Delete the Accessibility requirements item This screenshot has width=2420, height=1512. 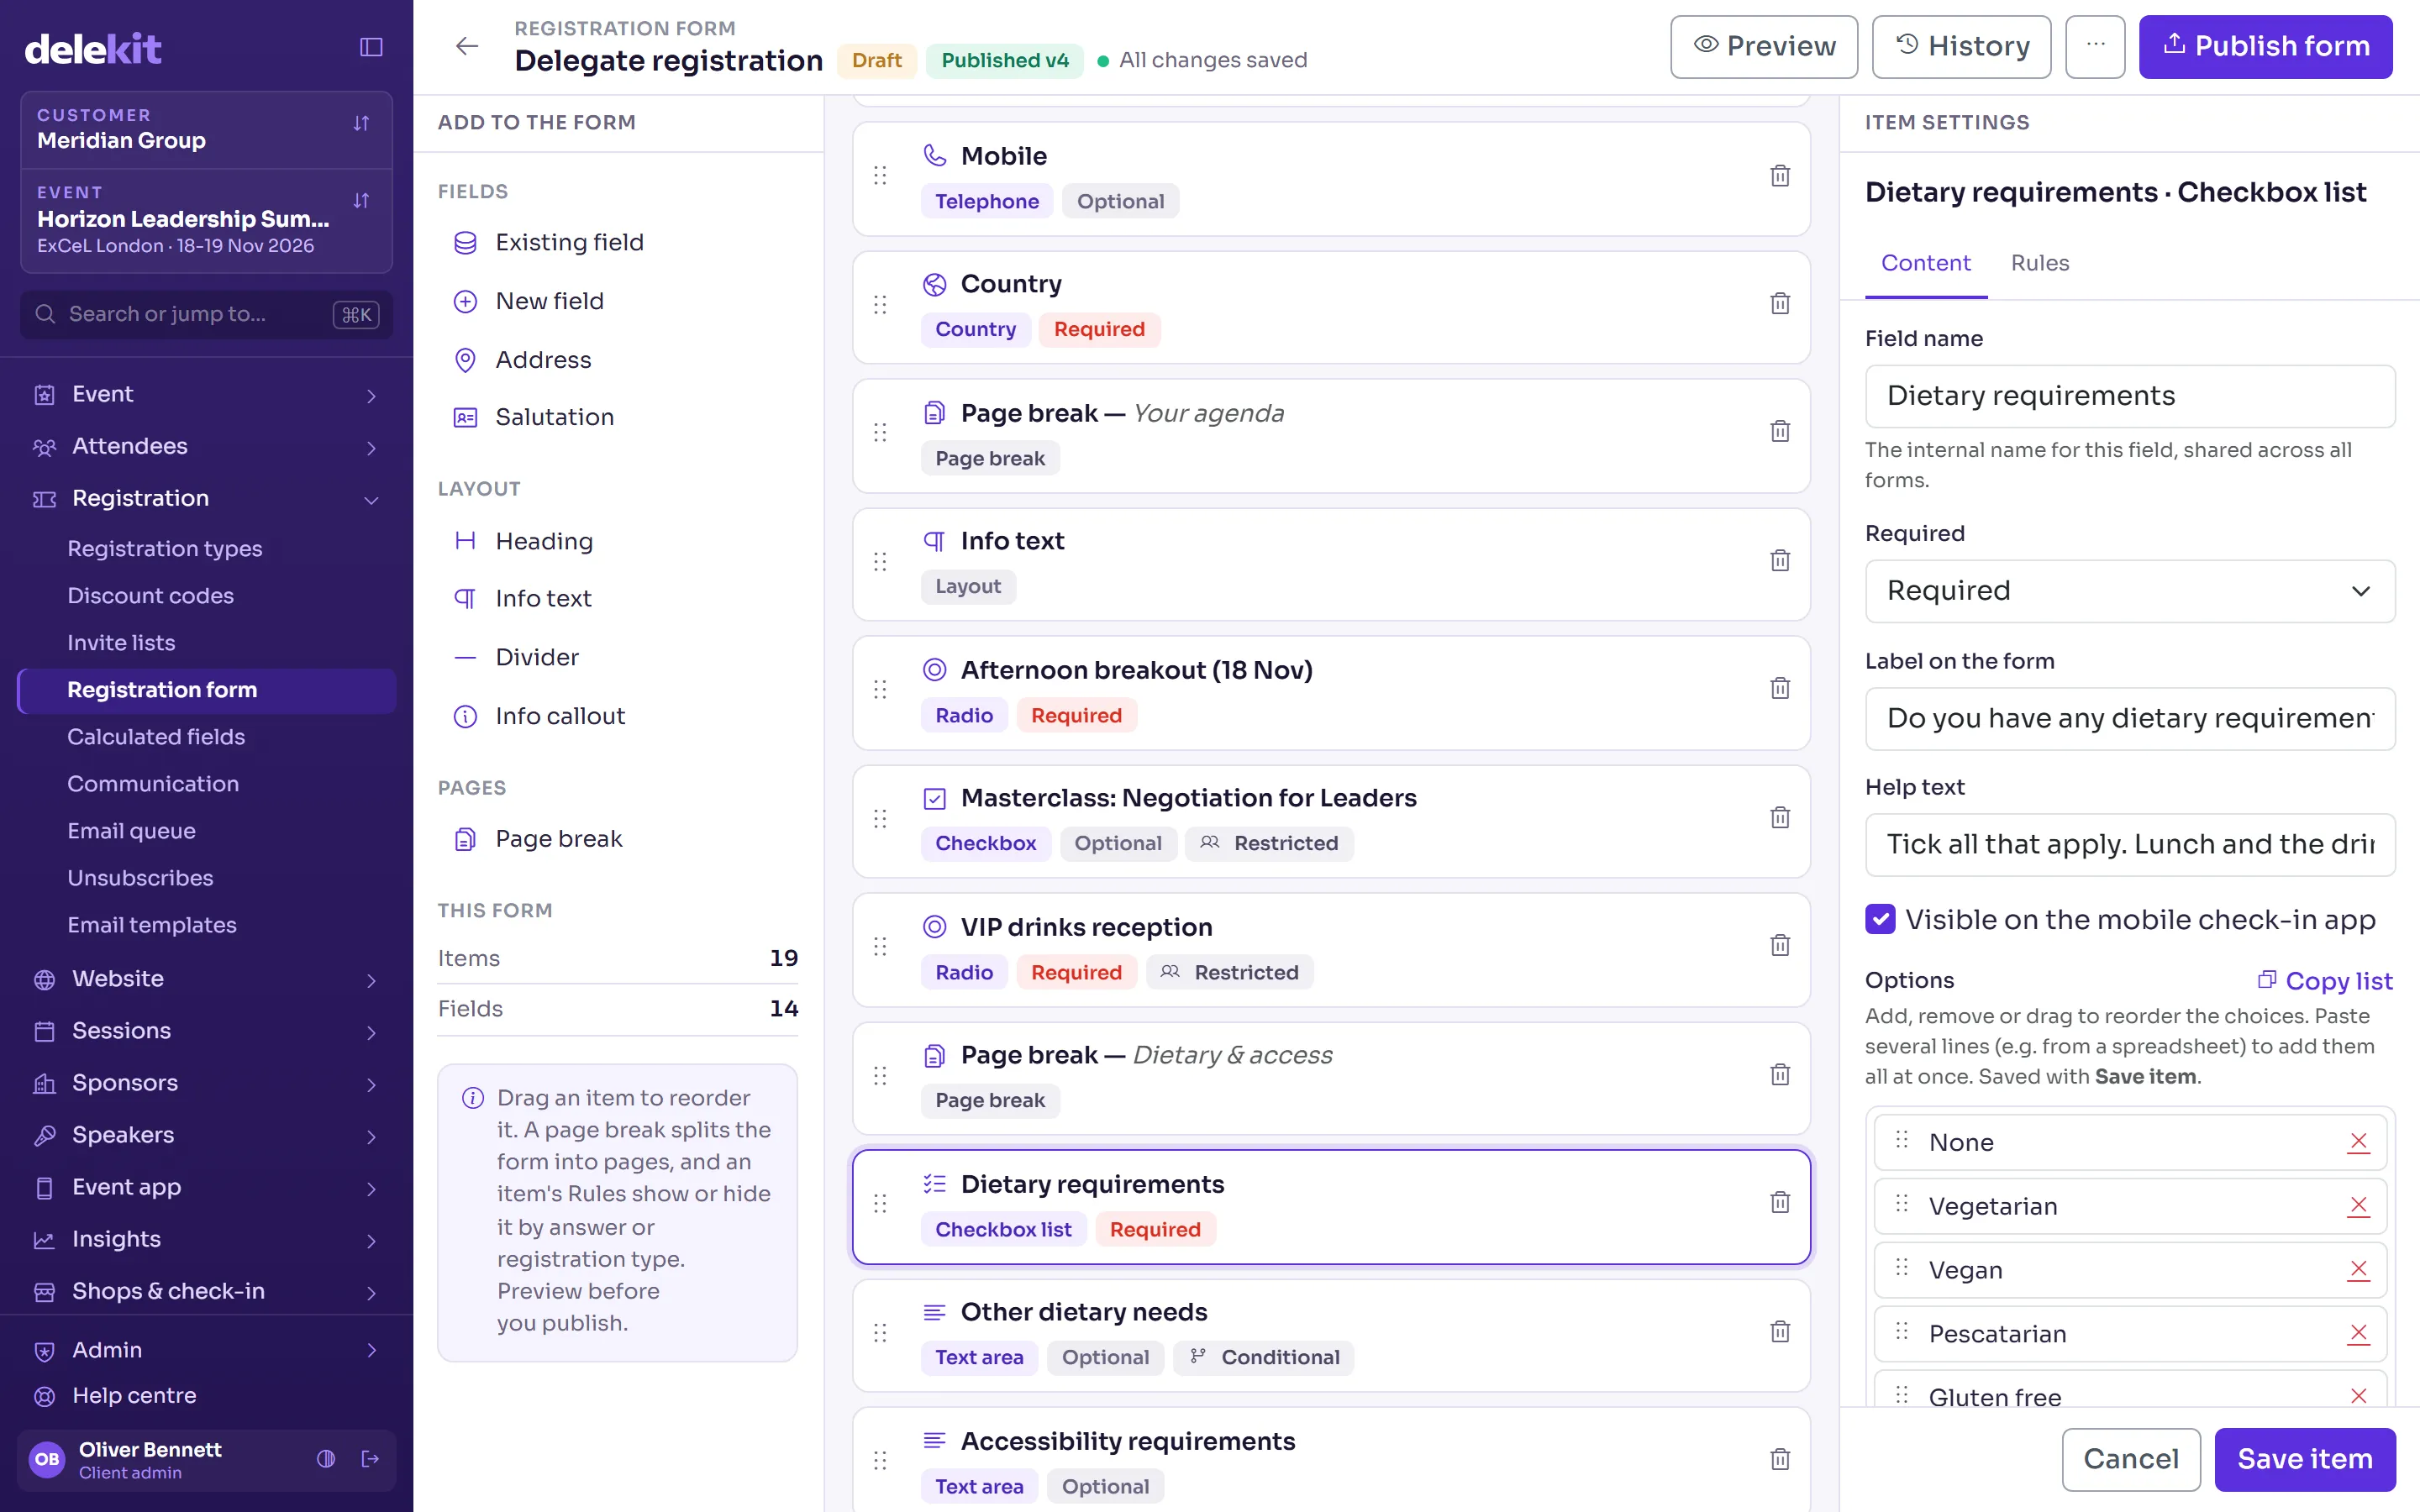(1780, 1460)
